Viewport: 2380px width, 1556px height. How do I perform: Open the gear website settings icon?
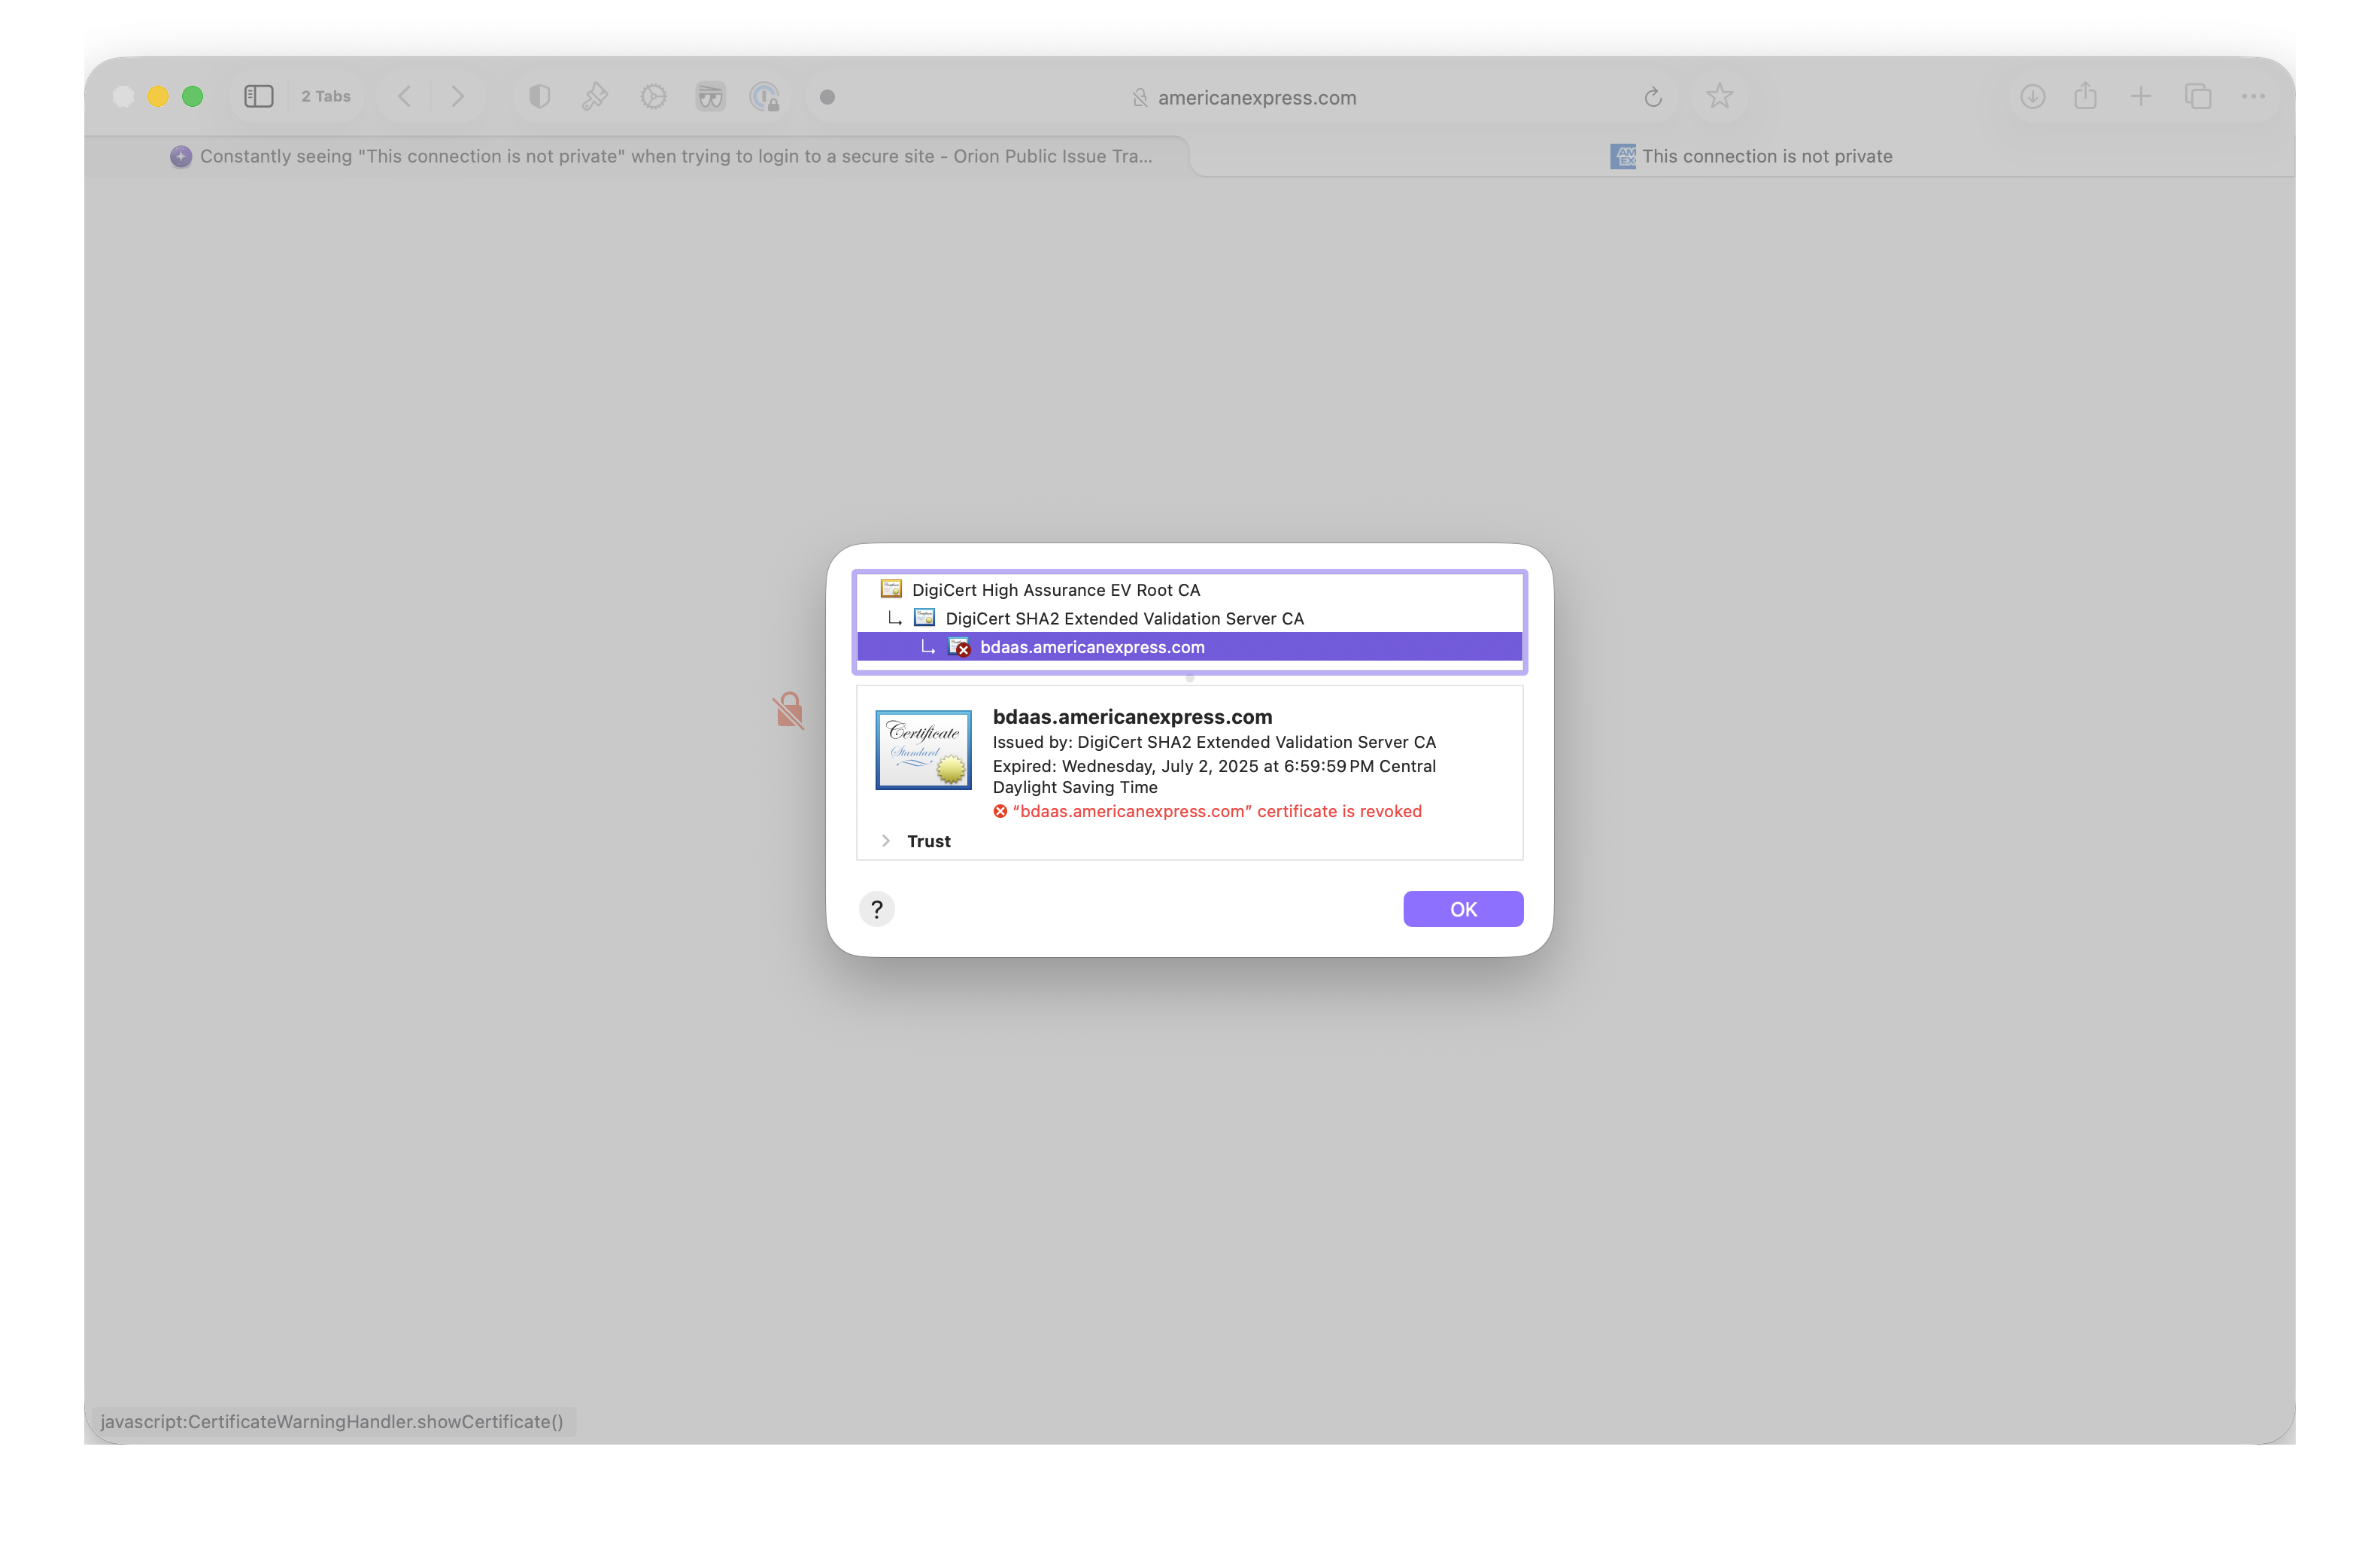click(x=653, y=97)
